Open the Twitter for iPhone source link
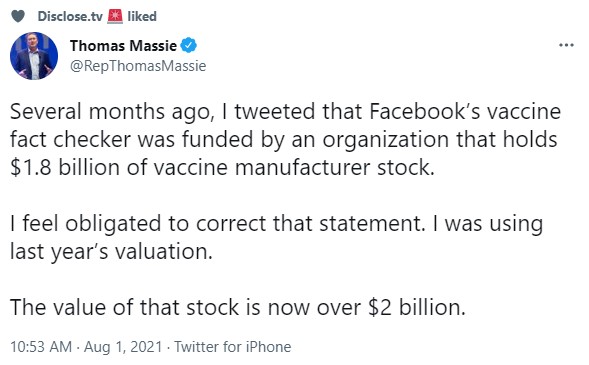Screen dimensions: 589x365 [x=233, y=347]
